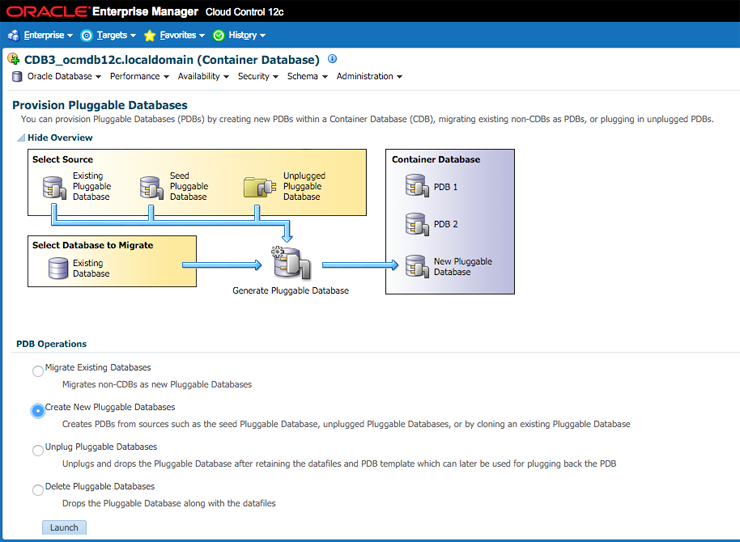This screenshot has height=542, width=740.
Task: Expand the Oracle Database menu
Action: pos(64,76)
